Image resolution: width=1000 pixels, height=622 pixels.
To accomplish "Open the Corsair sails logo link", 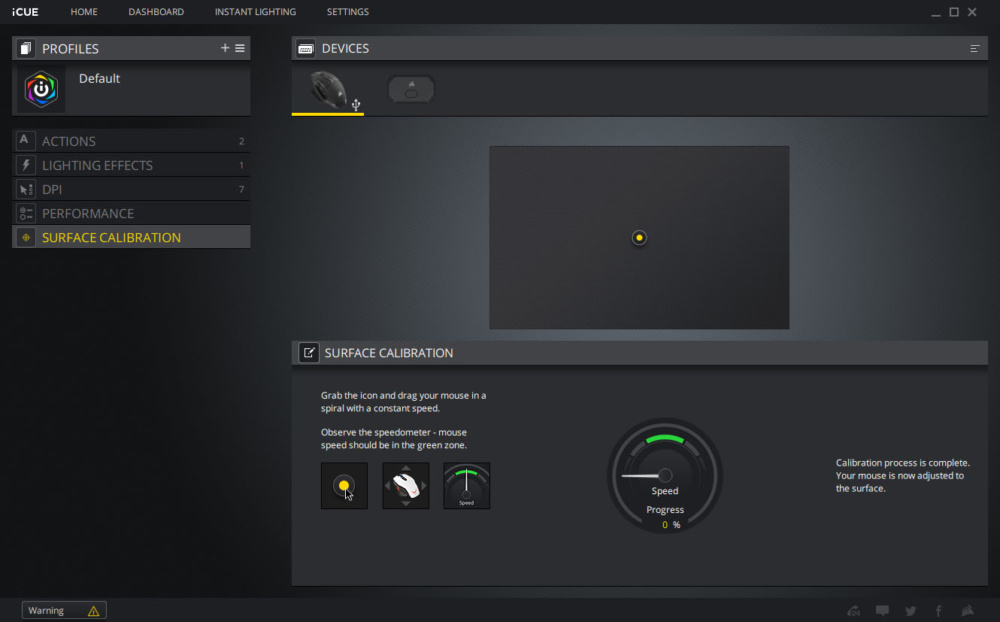I will pyautogui.click(x=967, y=611).
